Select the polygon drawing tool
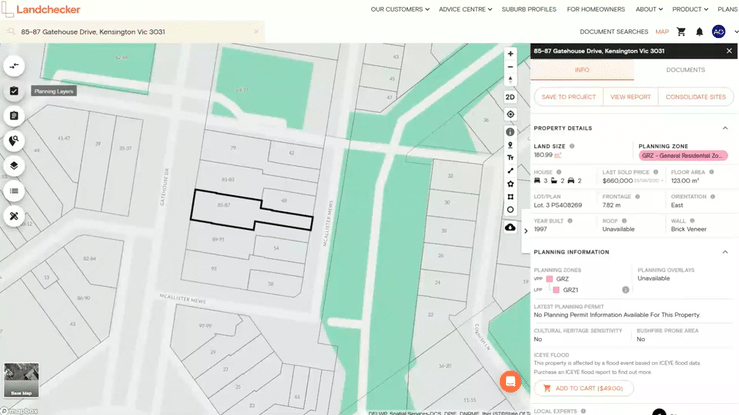The image size is (739, 415). click(x=510, y=184)
